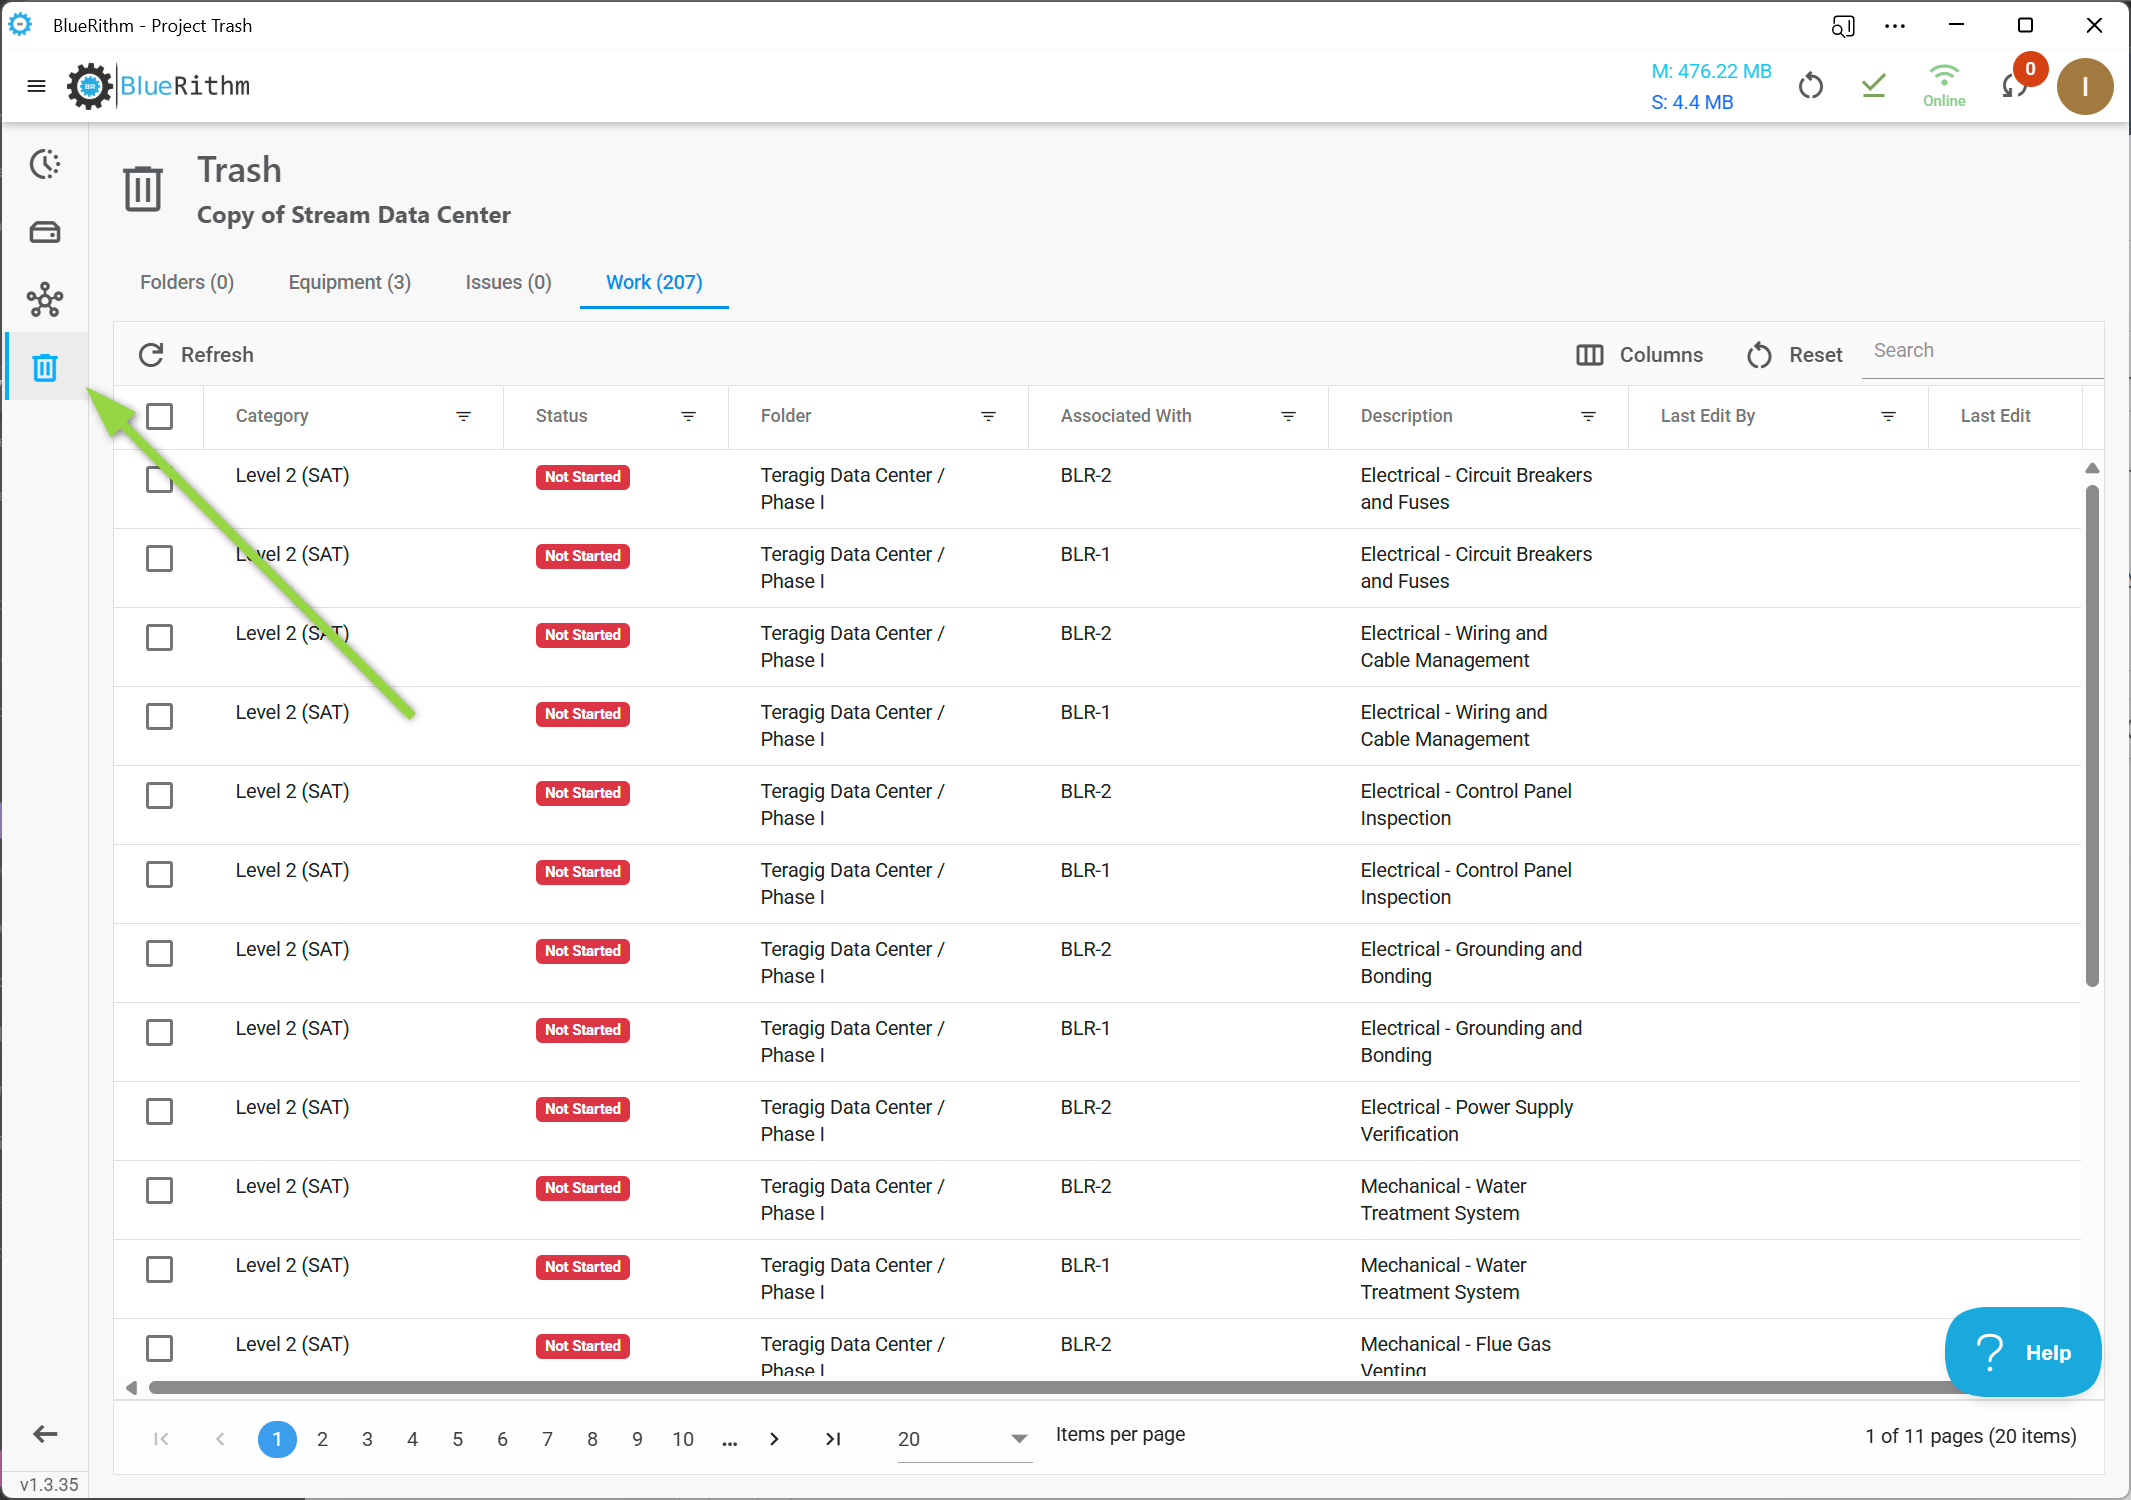
Task: Click the Columns button
Action: [x=1639, y=355]
